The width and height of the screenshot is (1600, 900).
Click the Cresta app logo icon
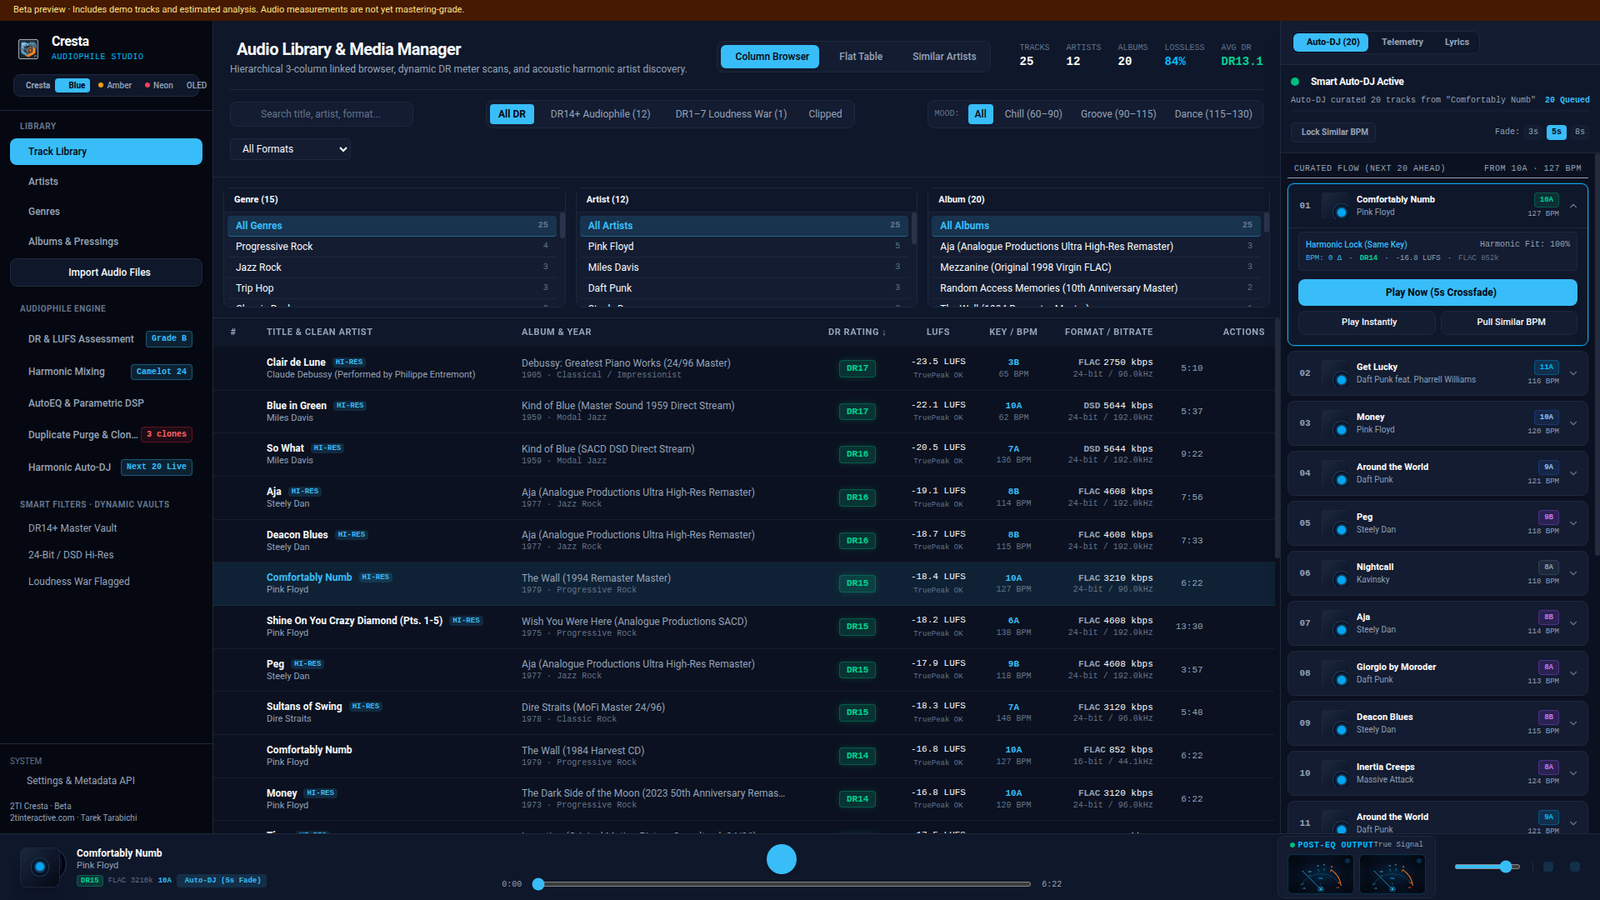click(x=28, y=48)
